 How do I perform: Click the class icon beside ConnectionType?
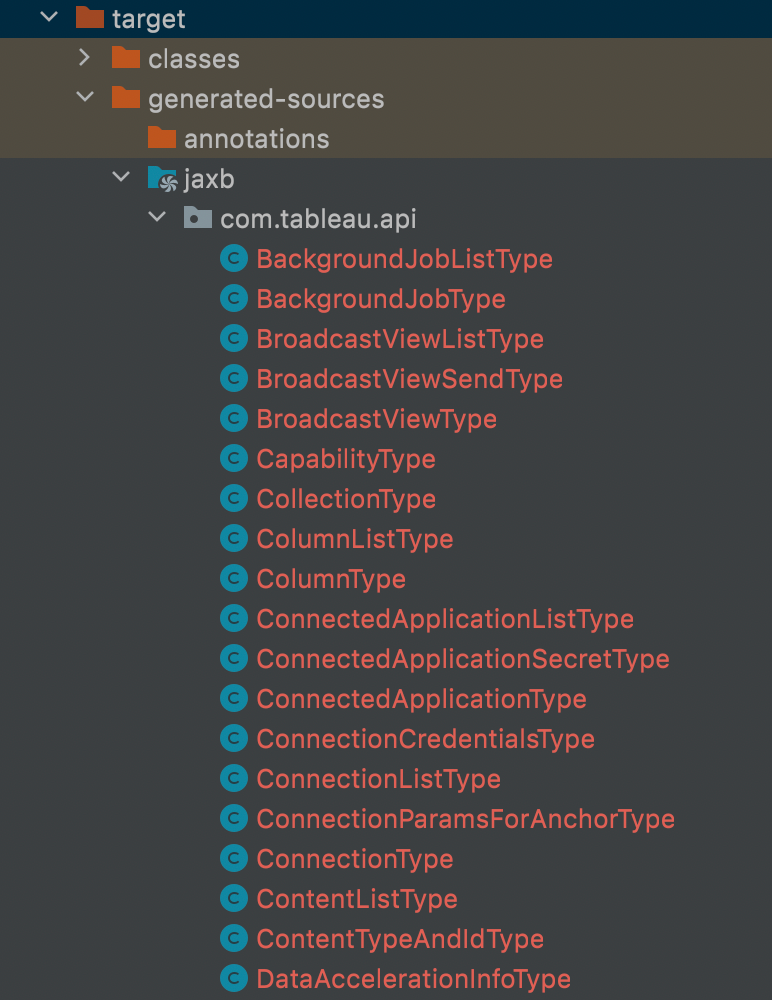tap(233, 858)
